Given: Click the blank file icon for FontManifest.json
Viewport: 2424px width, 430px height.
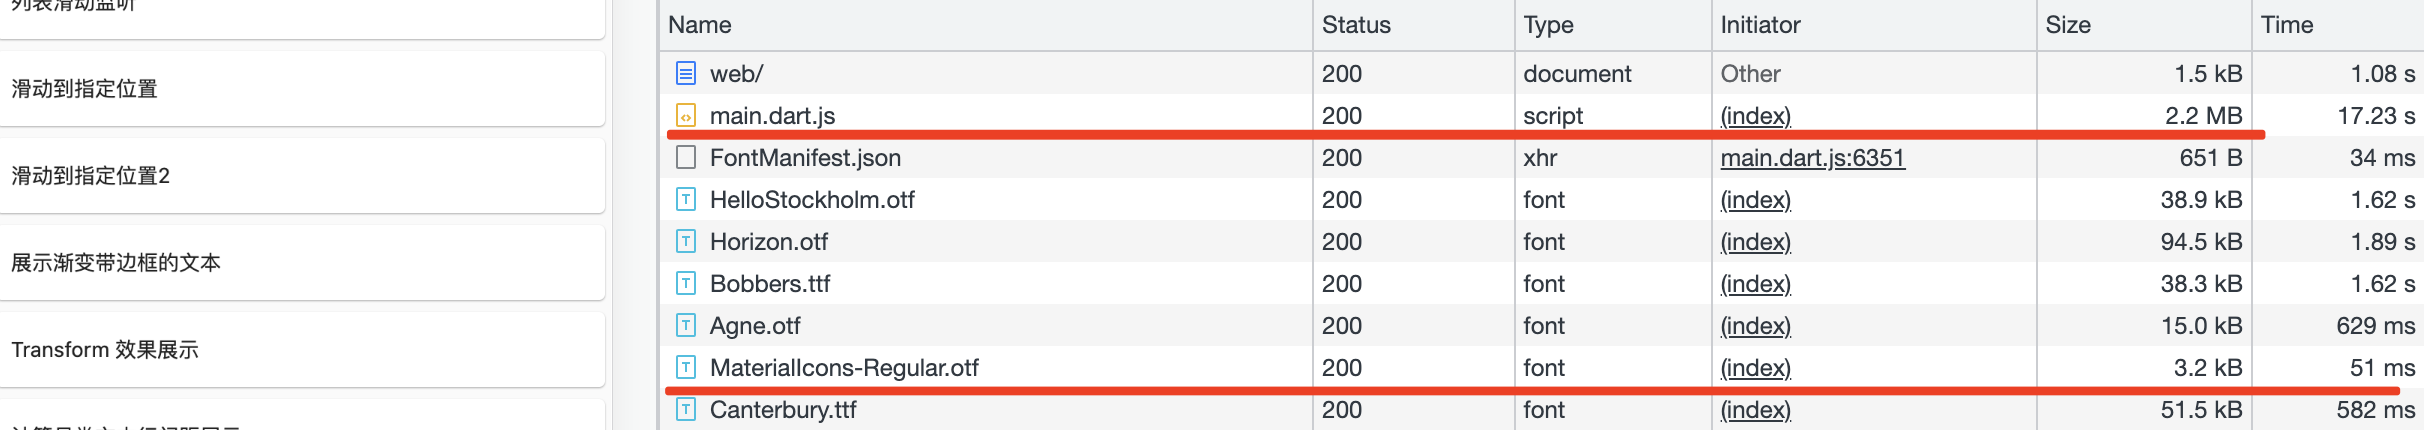Looking at the screenshot, I should pos(685,157).
